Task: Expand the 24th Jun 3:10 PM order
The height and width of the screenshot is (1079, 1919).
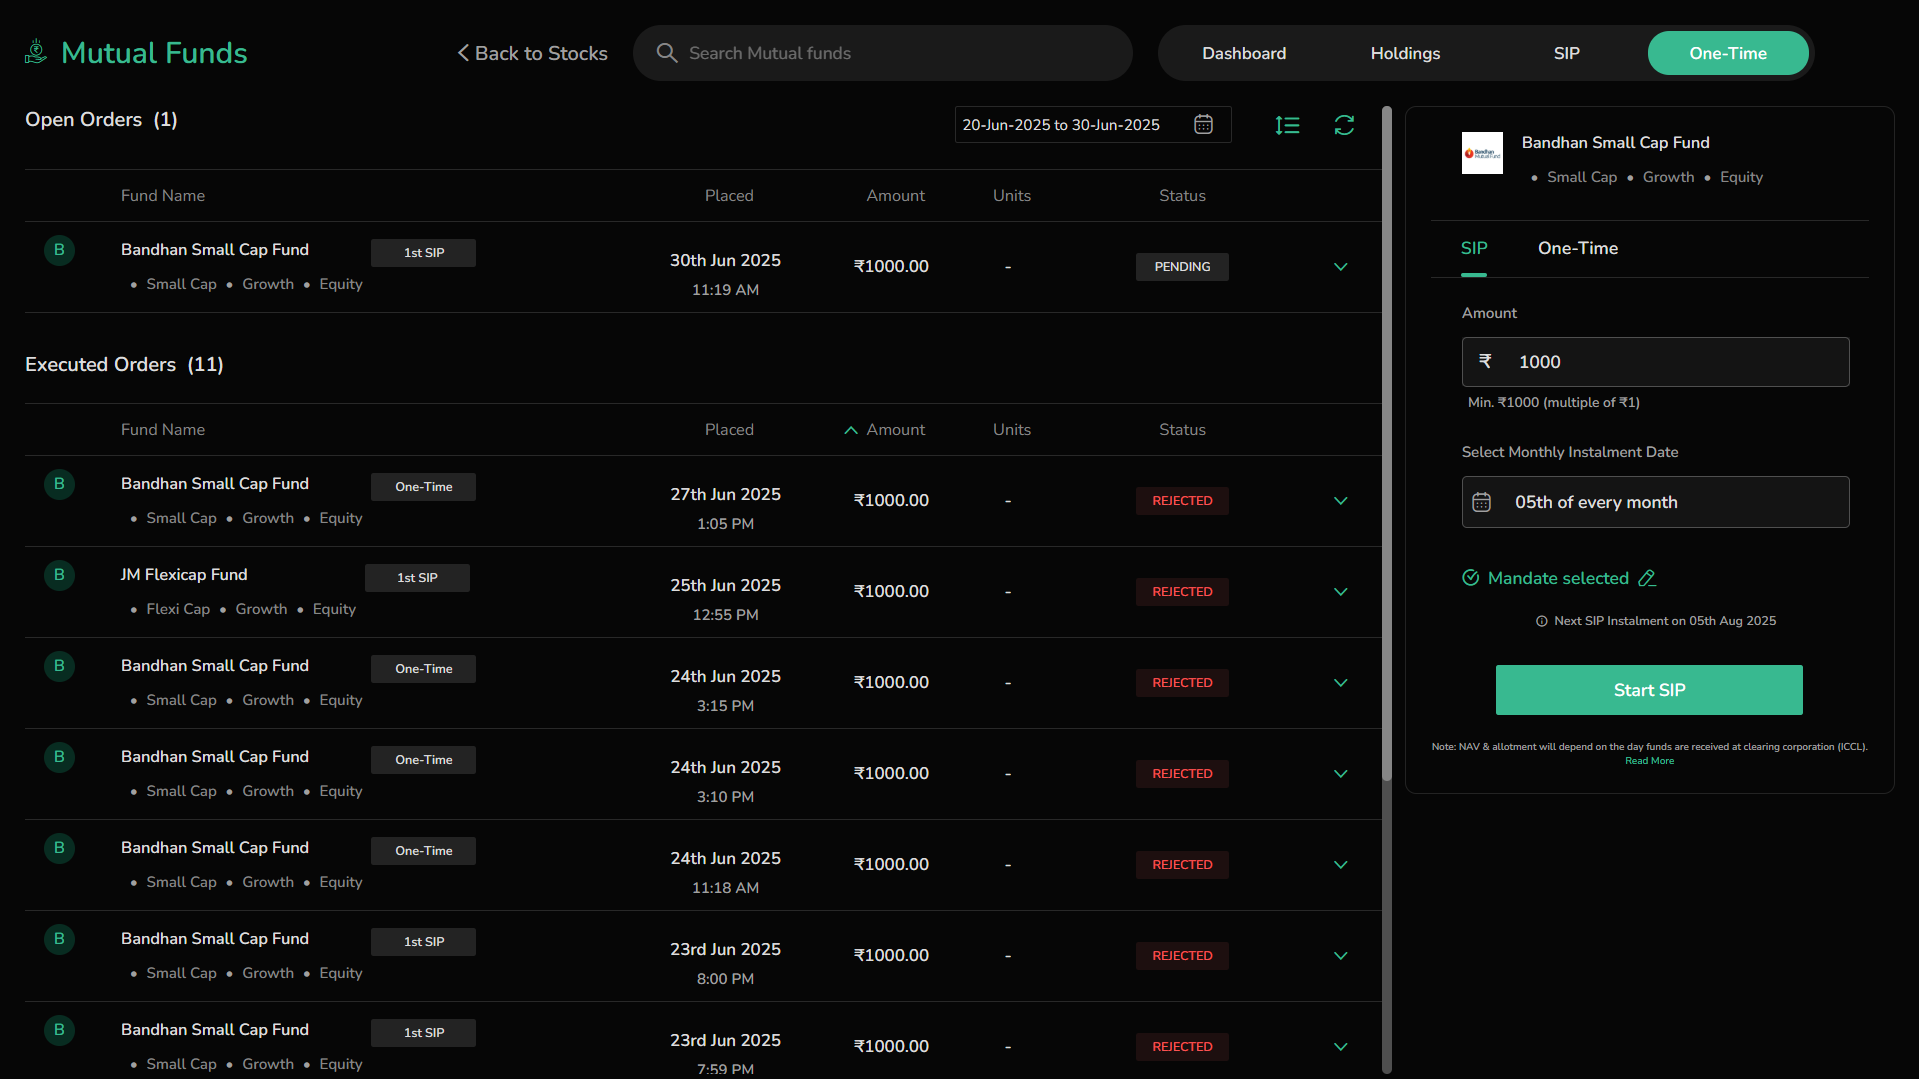Action: [x=1341, y=774]
